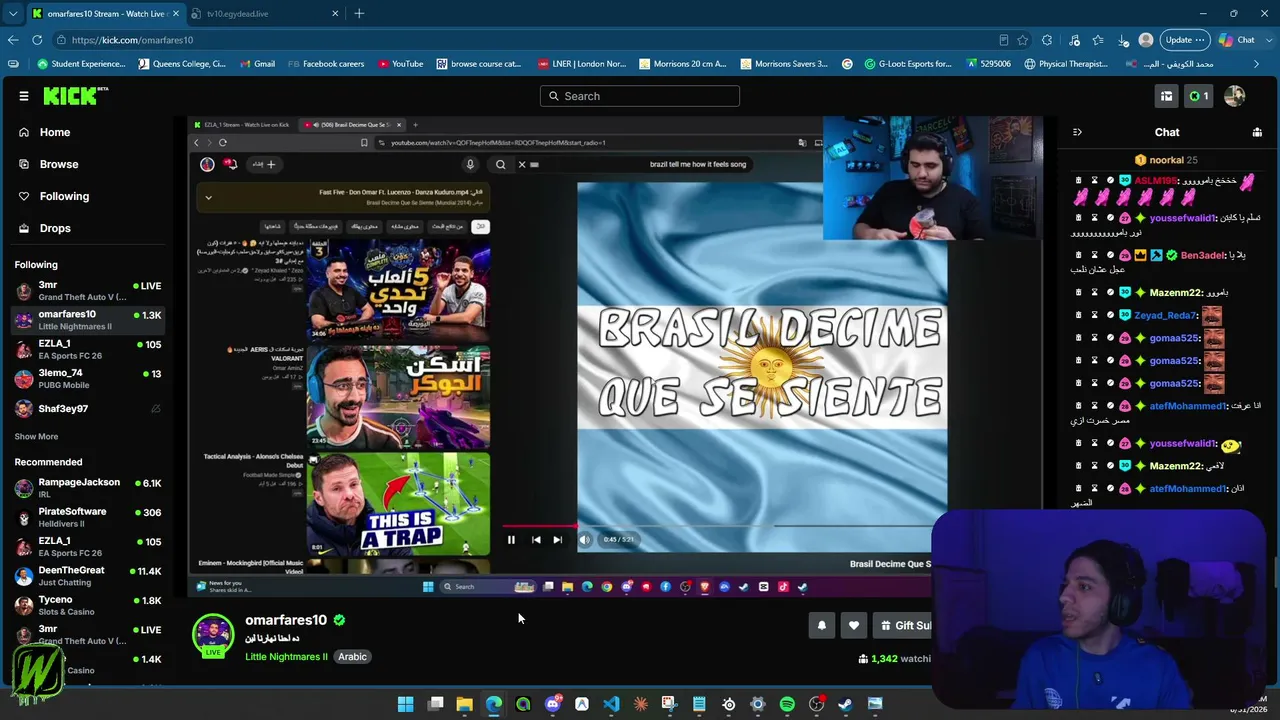Open 3mr channel in Following list
Image resolution: width=1280 pixels, height=720 pixels.
tap(89, 291)
